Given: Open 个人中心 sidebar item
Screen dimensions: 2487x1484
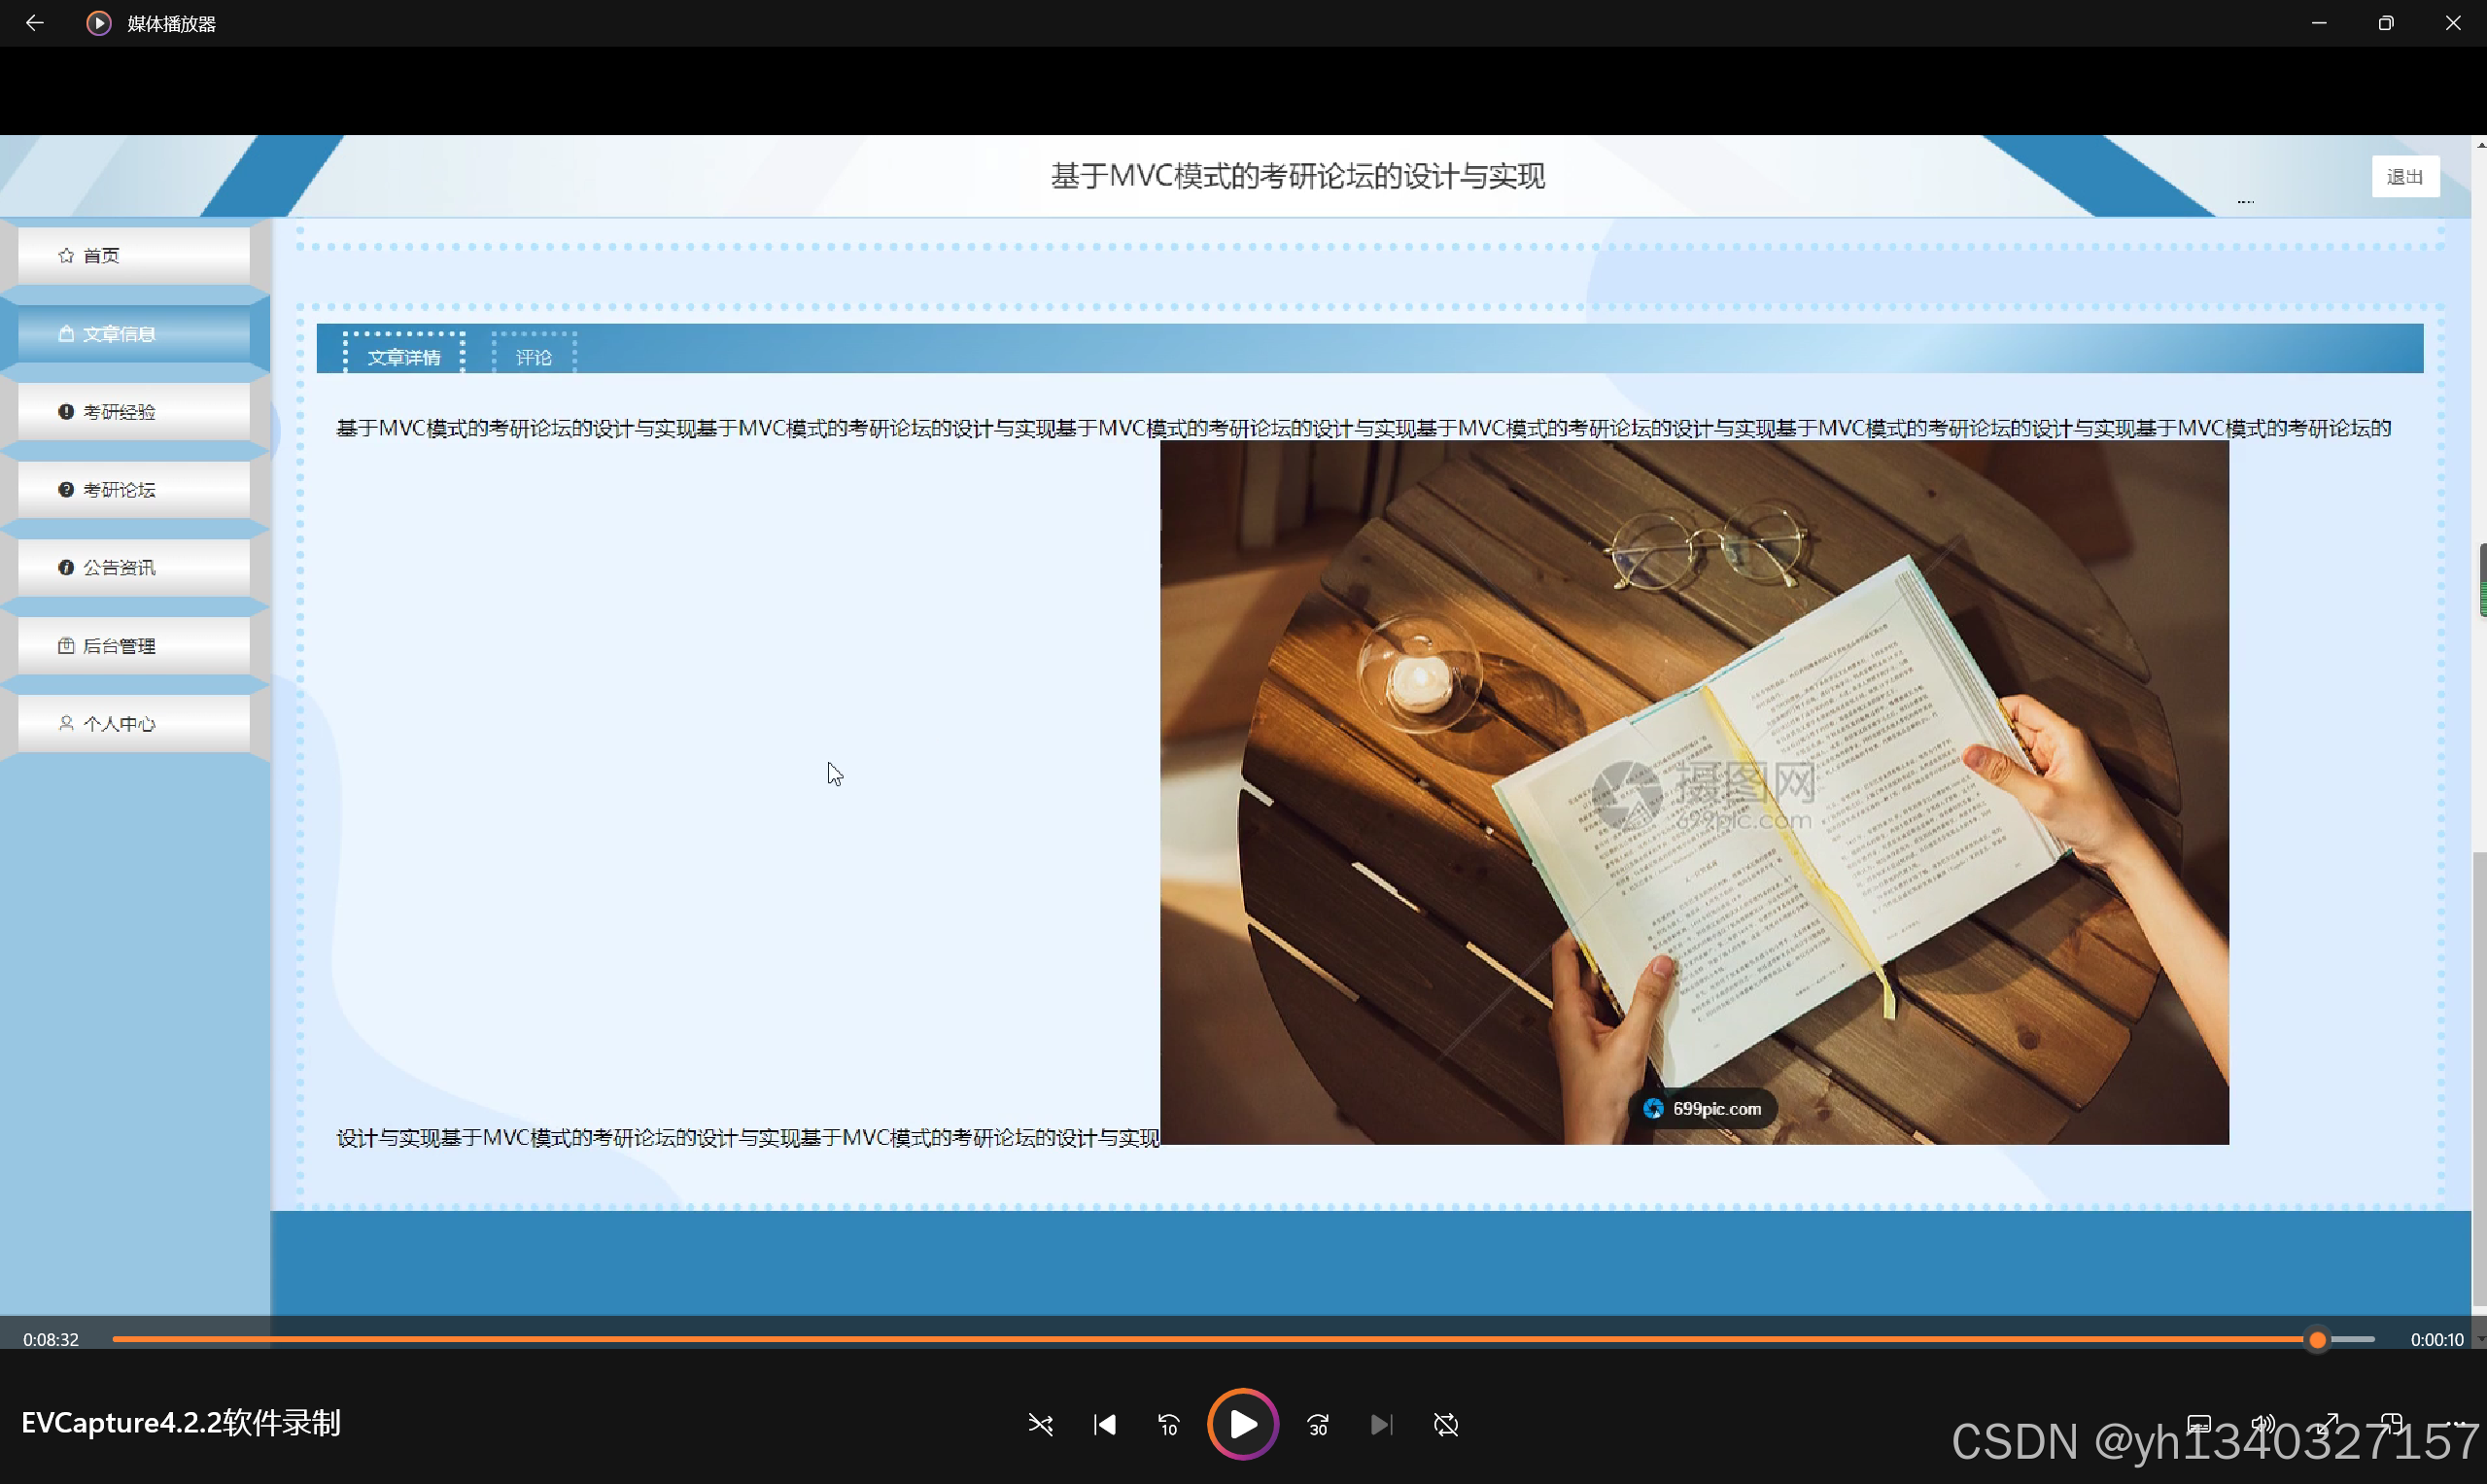Looking at the screenshot, I should (x=133, y=723).
